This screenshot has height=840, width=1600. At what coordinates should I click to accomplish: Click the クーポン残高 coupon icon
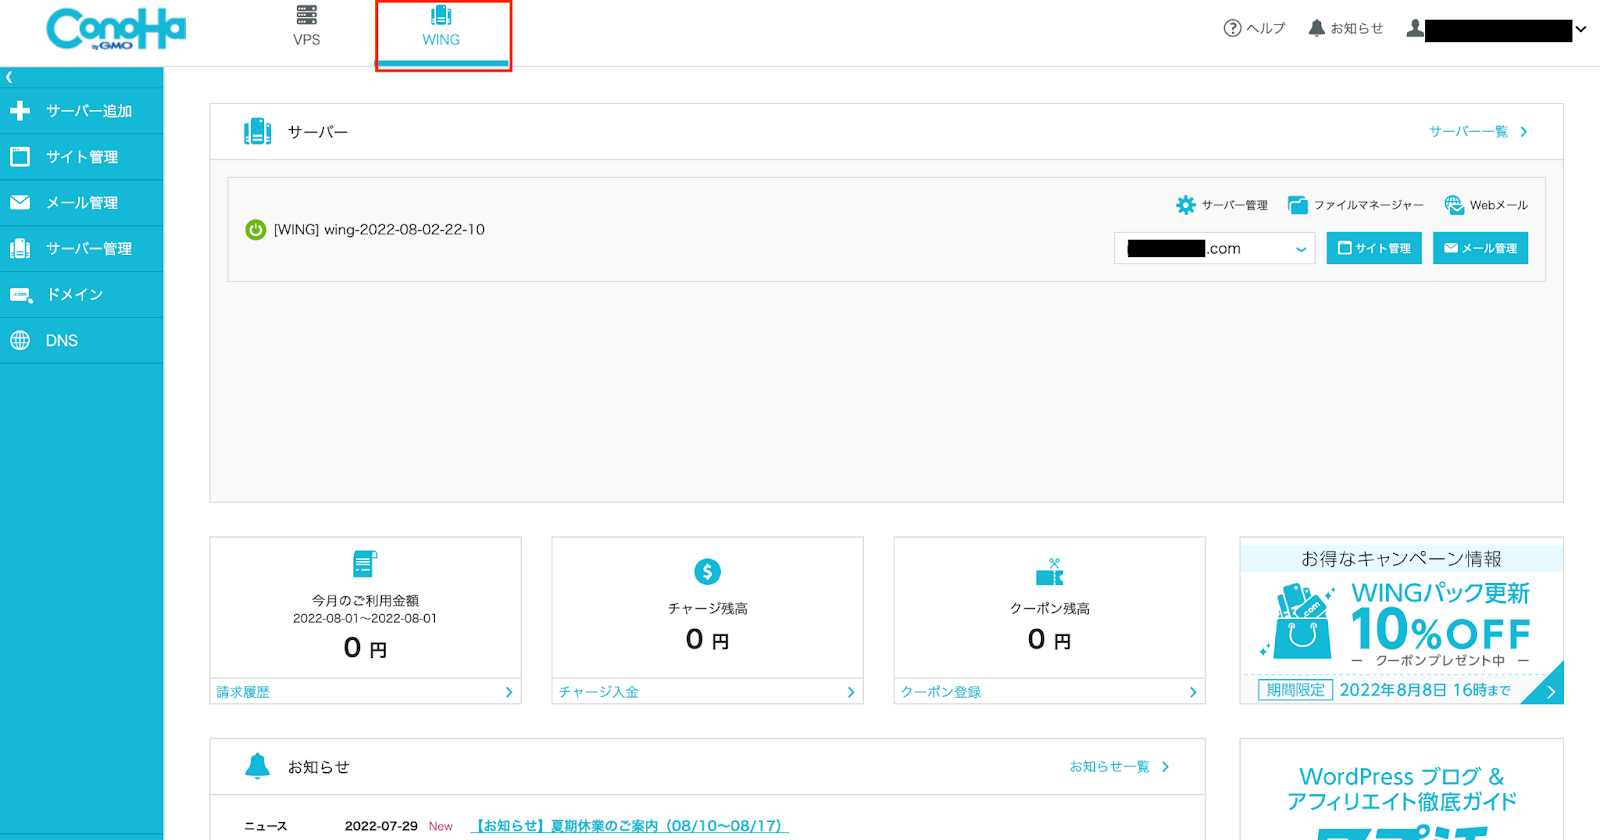[x=1049, y=572]
